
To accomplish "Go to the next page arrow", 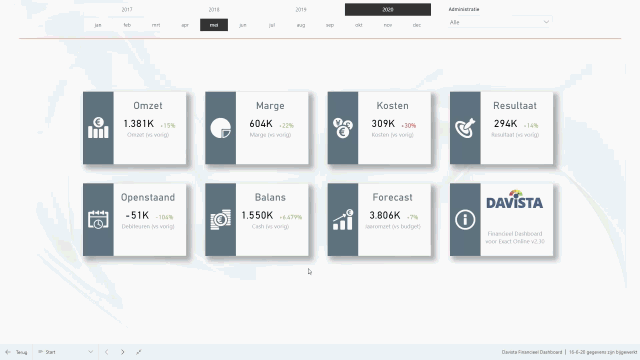I will click(x=122, y=352).
